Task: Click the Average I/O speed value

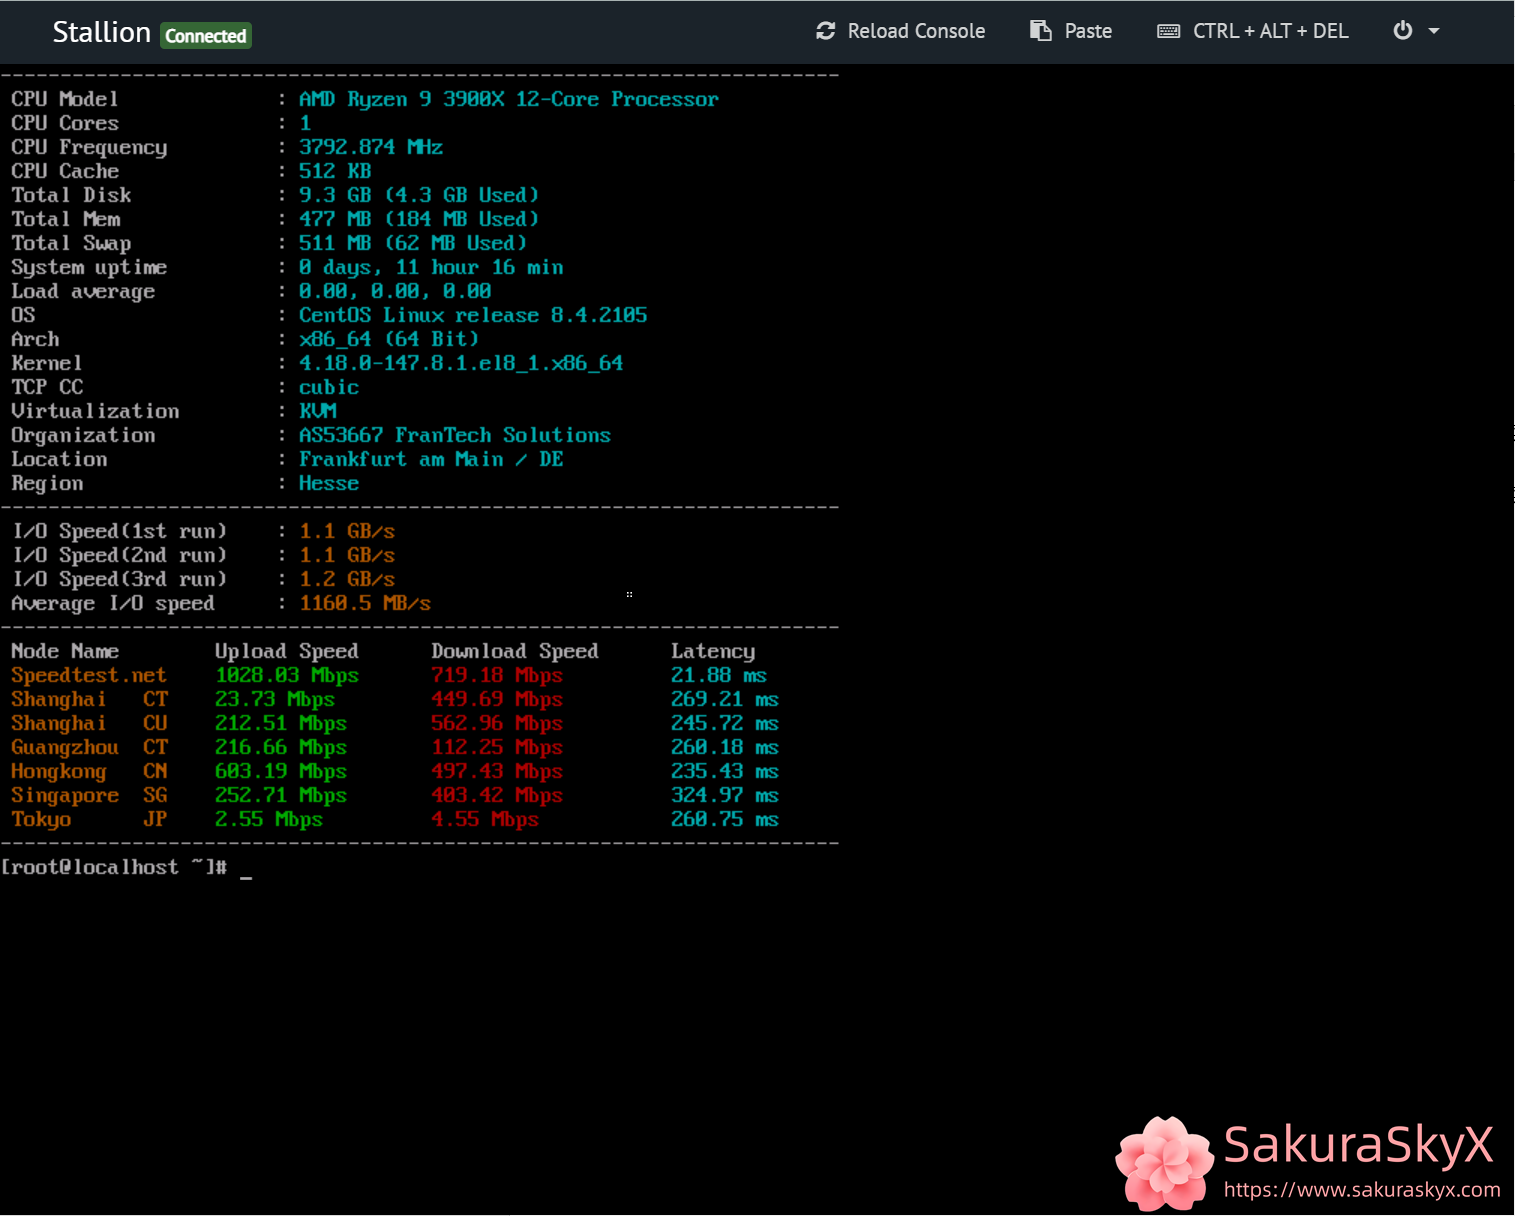Action: click(x=365, y=604)
